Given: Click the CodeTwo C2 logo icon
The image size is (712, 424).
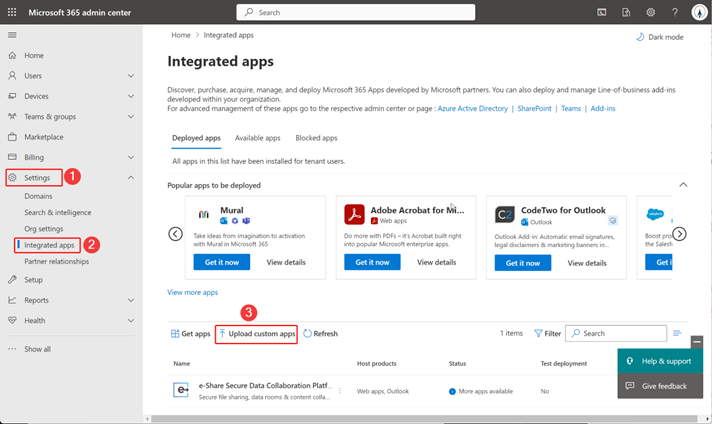Looking at the screenshot, I should coord(505,214).
